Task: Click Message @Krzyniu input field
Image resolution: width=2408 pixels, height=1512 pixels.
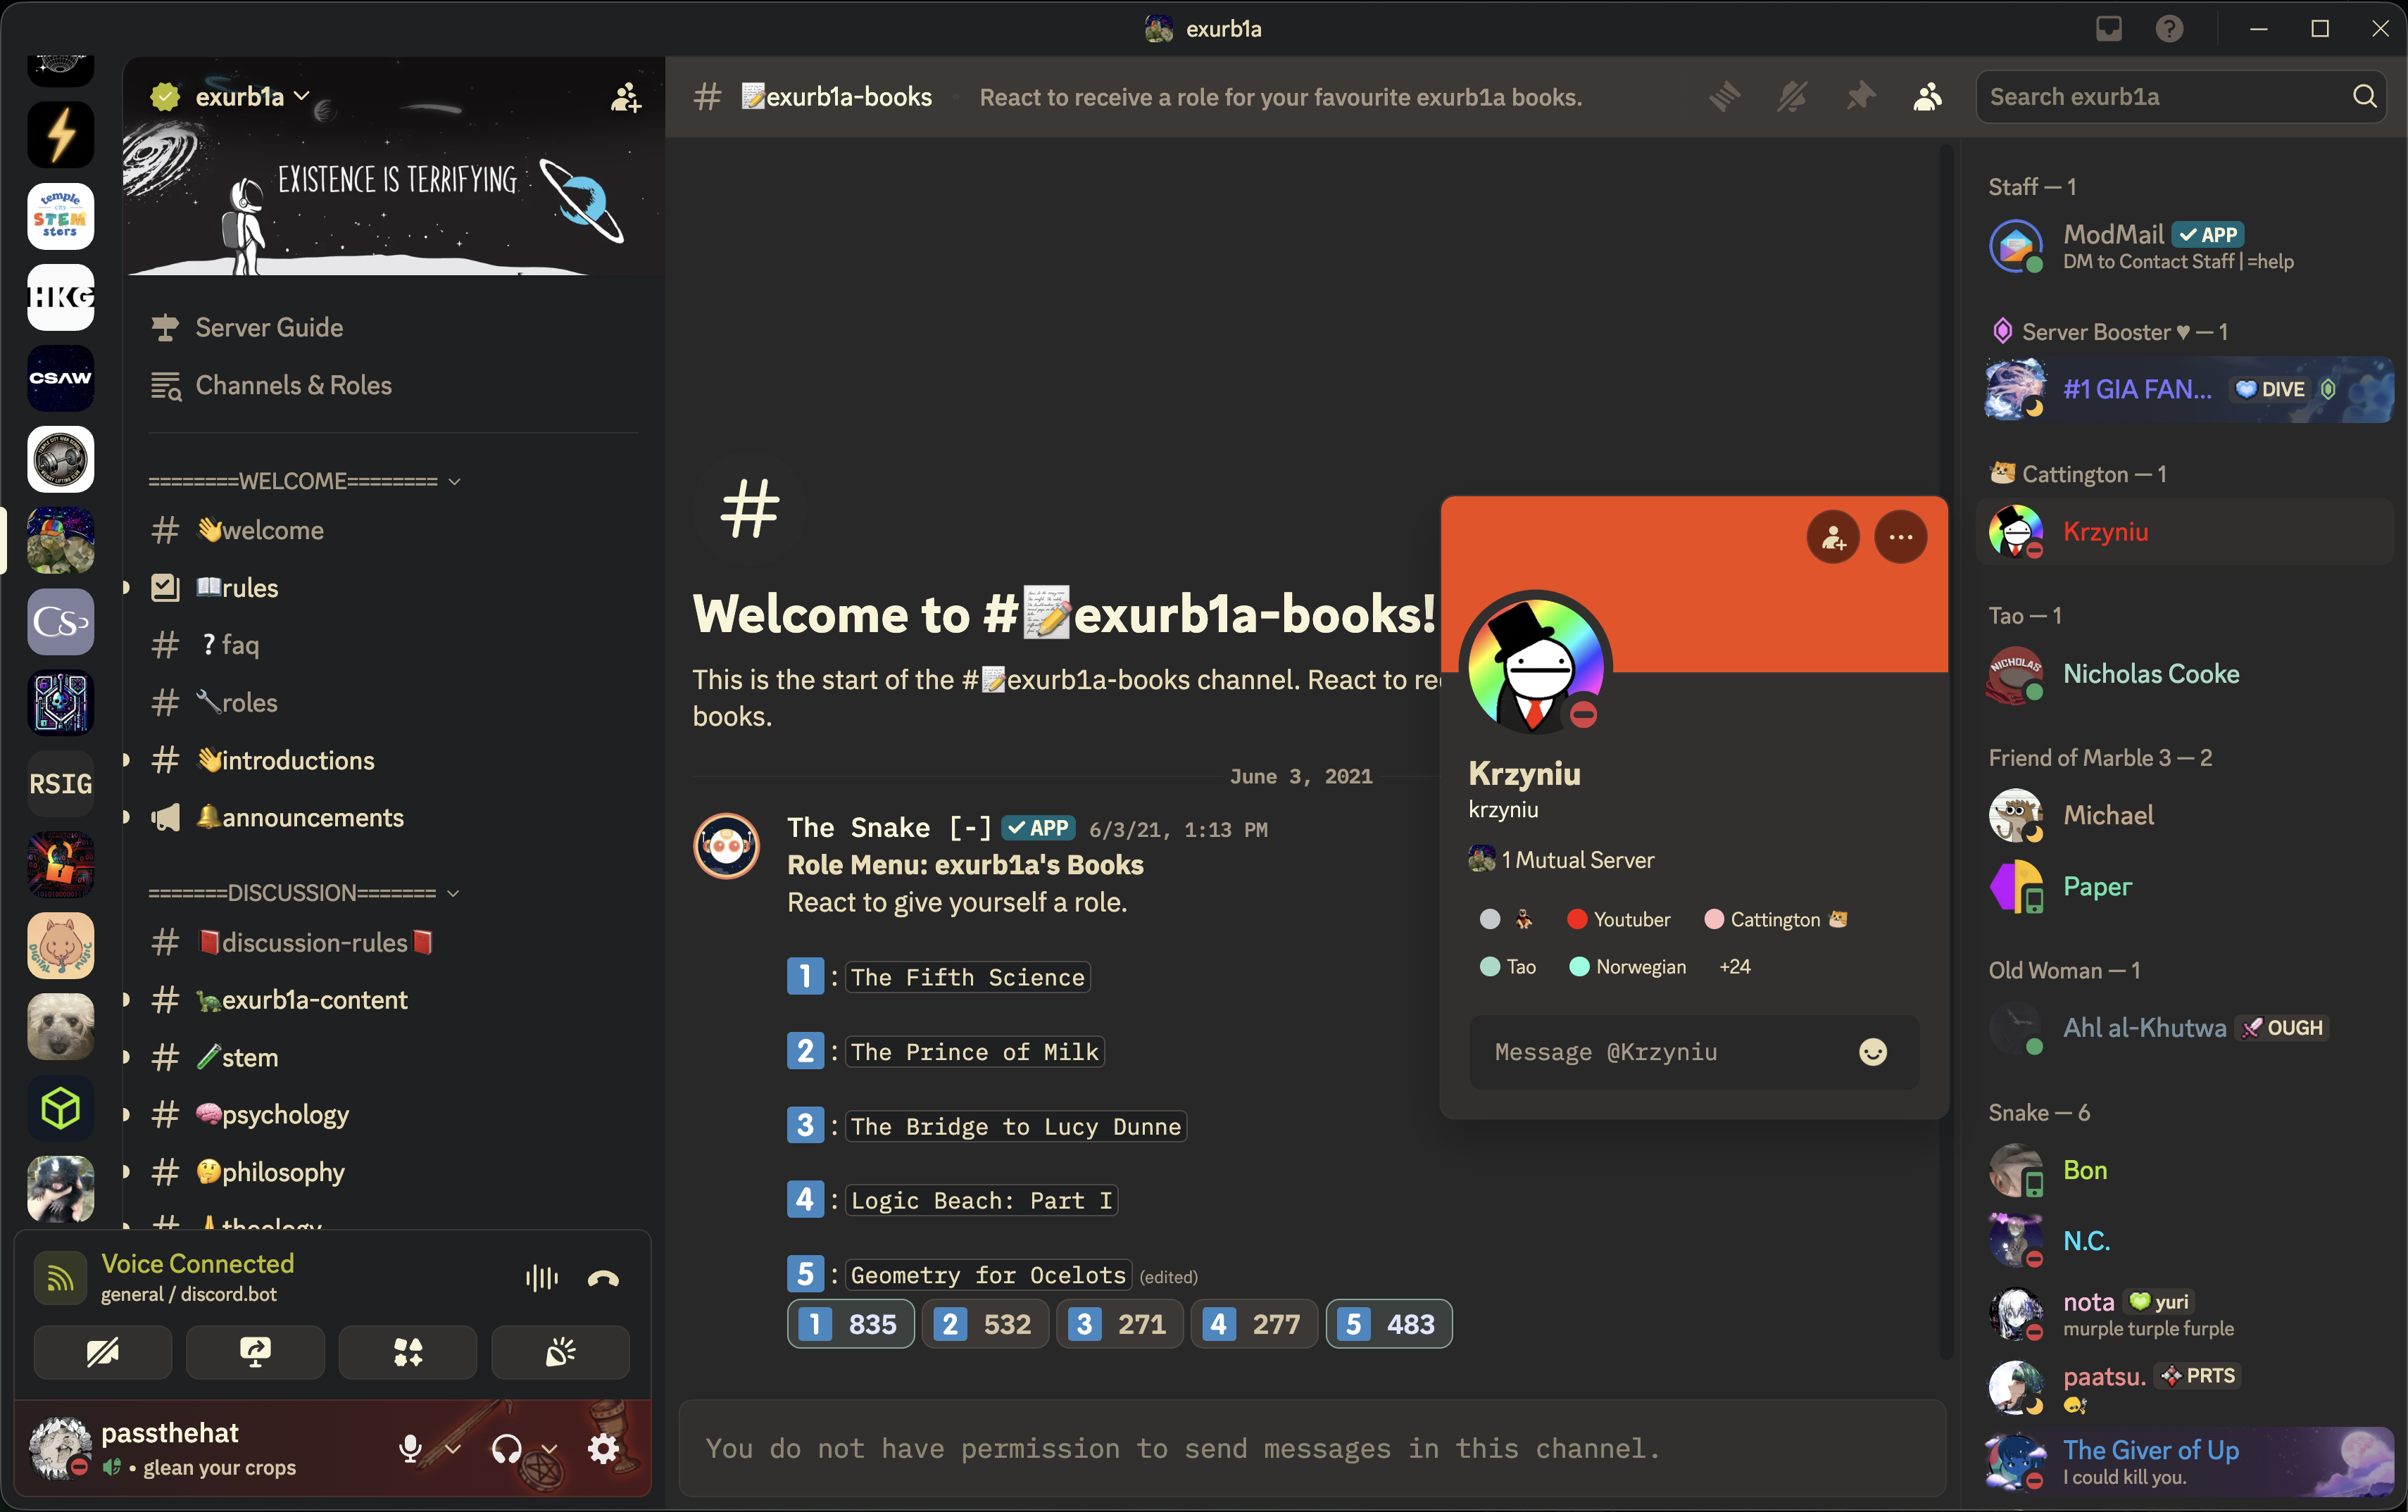Action: [x=1694, y=1052]
